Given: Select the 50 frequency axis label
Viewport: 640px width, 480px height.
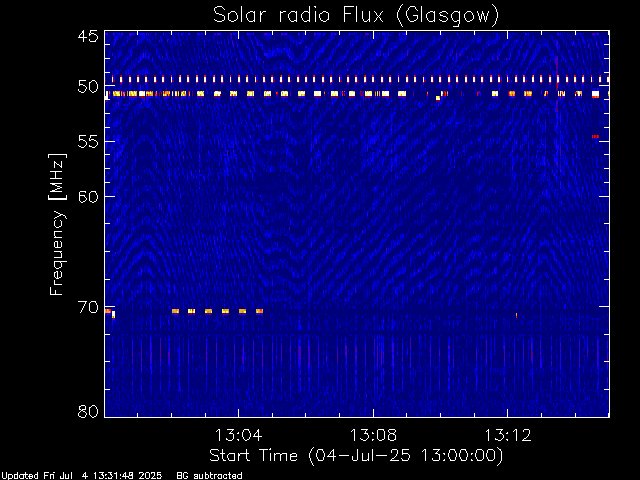Looking at the screenshot, I should [88, 87].
